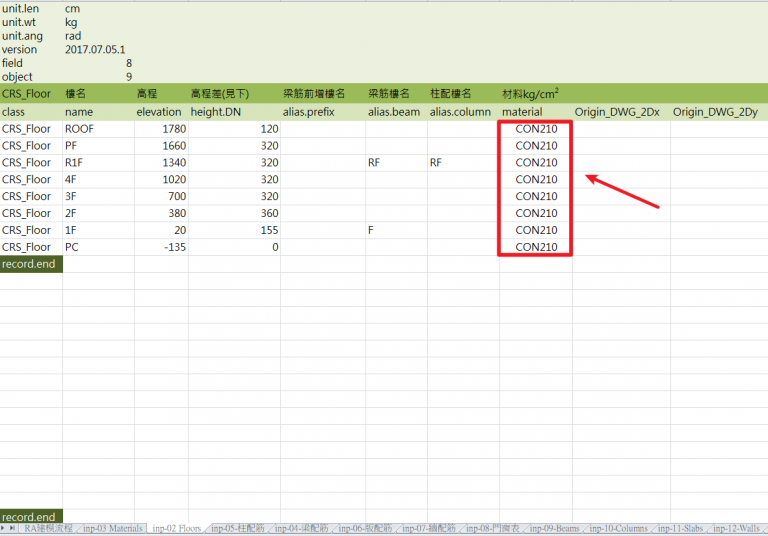Click the elevation cell showing 1780
Screen dimensions: 768x536
160,129
